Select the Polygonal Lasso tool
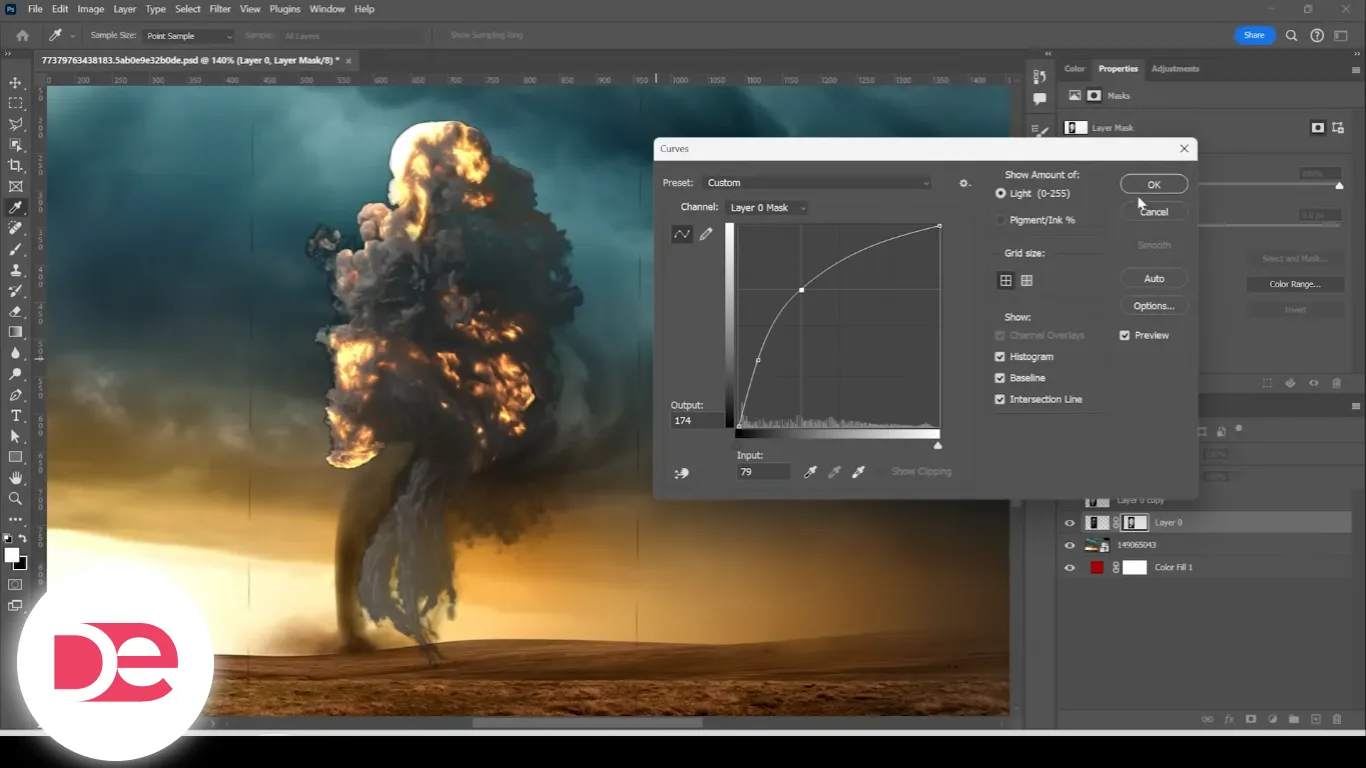Image resolution: width=1366 pixels, height=768 pixels. pos(15,124)
